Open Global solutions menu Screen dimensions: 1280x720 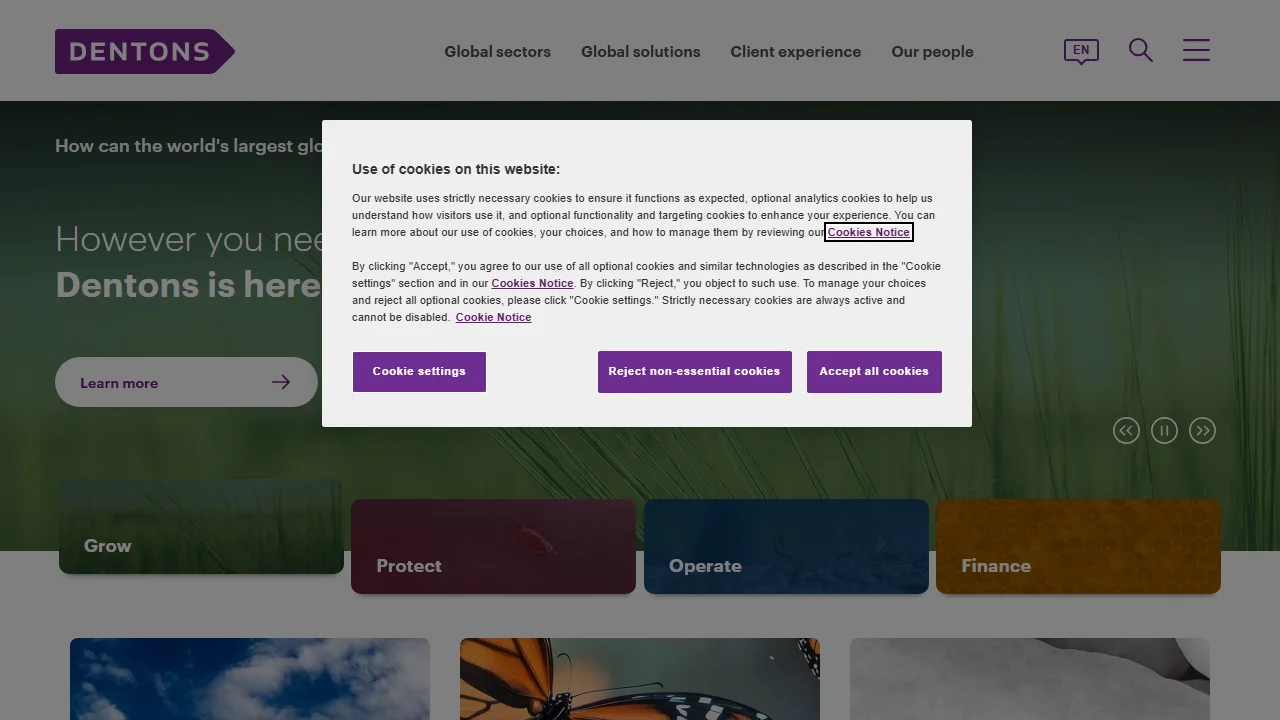640,52
